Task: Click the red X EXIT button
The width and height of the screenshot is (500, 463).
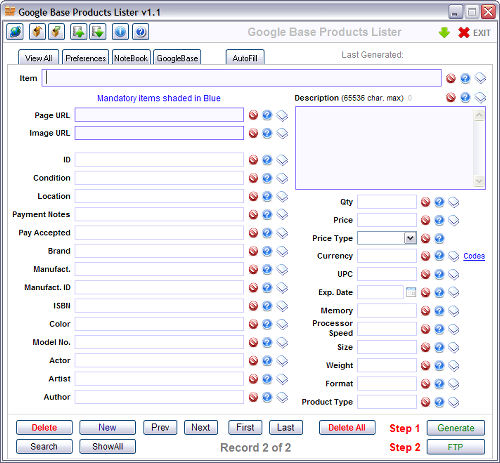Action: [474, 33]
